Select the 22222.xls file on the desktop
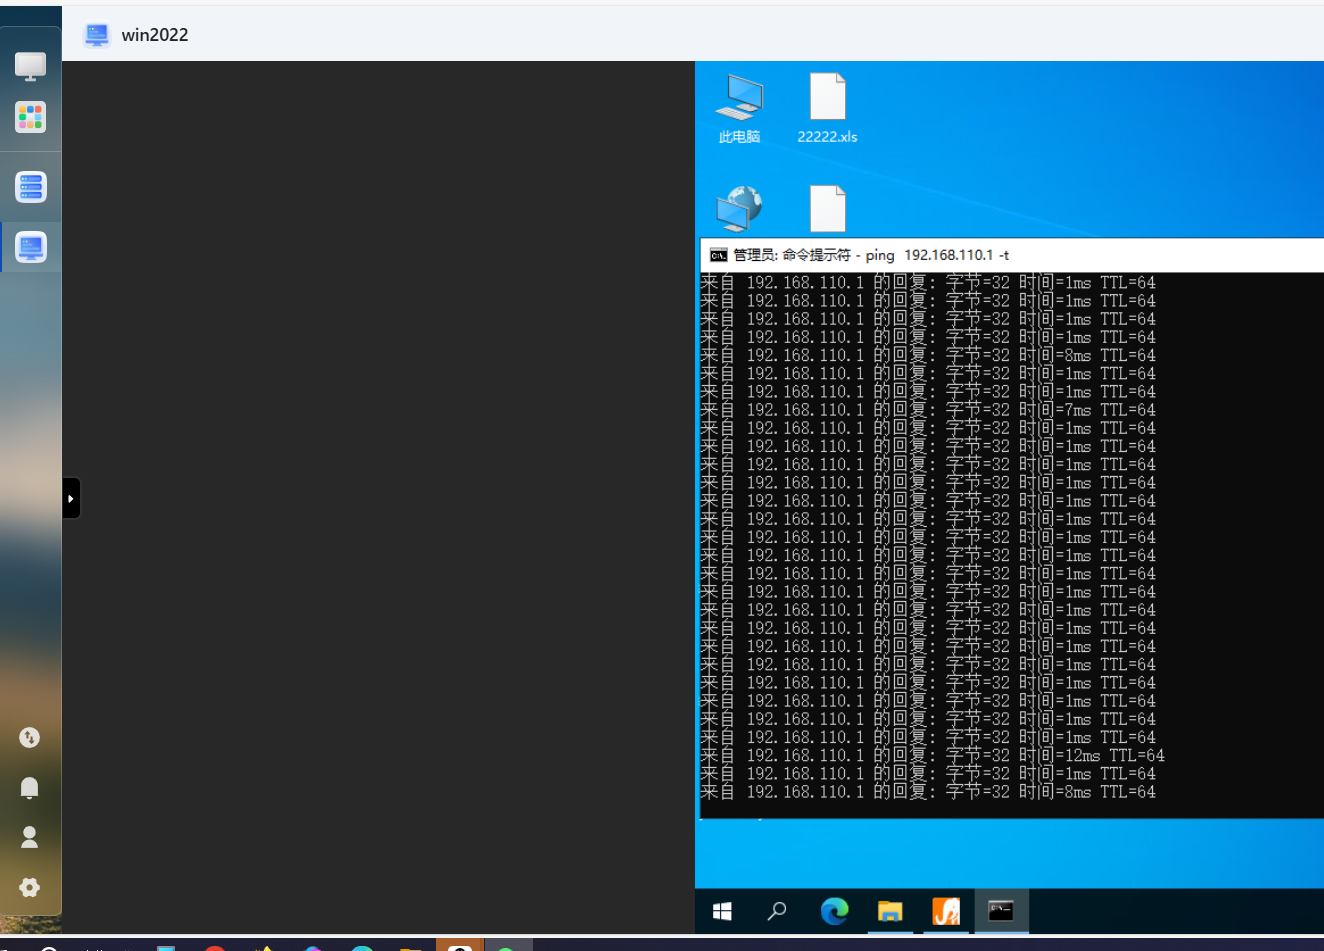Viewport: 1324px width, 951px height. pos(827,108)
